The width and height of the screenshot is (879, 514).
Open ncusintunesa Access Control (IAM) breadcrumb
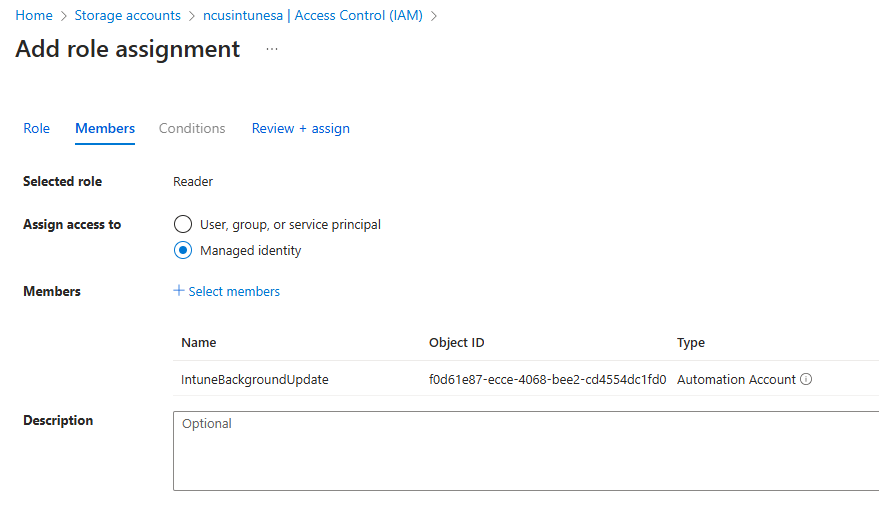tap(313, 15)
